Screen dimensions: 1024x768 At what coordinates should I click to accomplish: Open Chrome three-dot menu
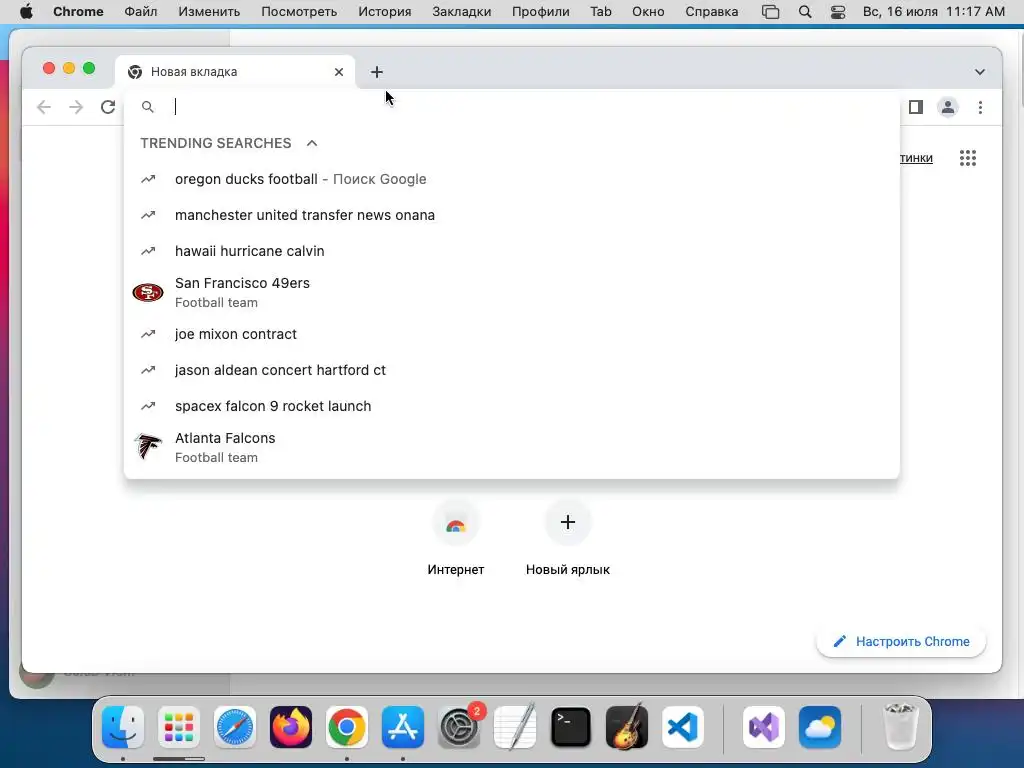[x=980, y=106]
